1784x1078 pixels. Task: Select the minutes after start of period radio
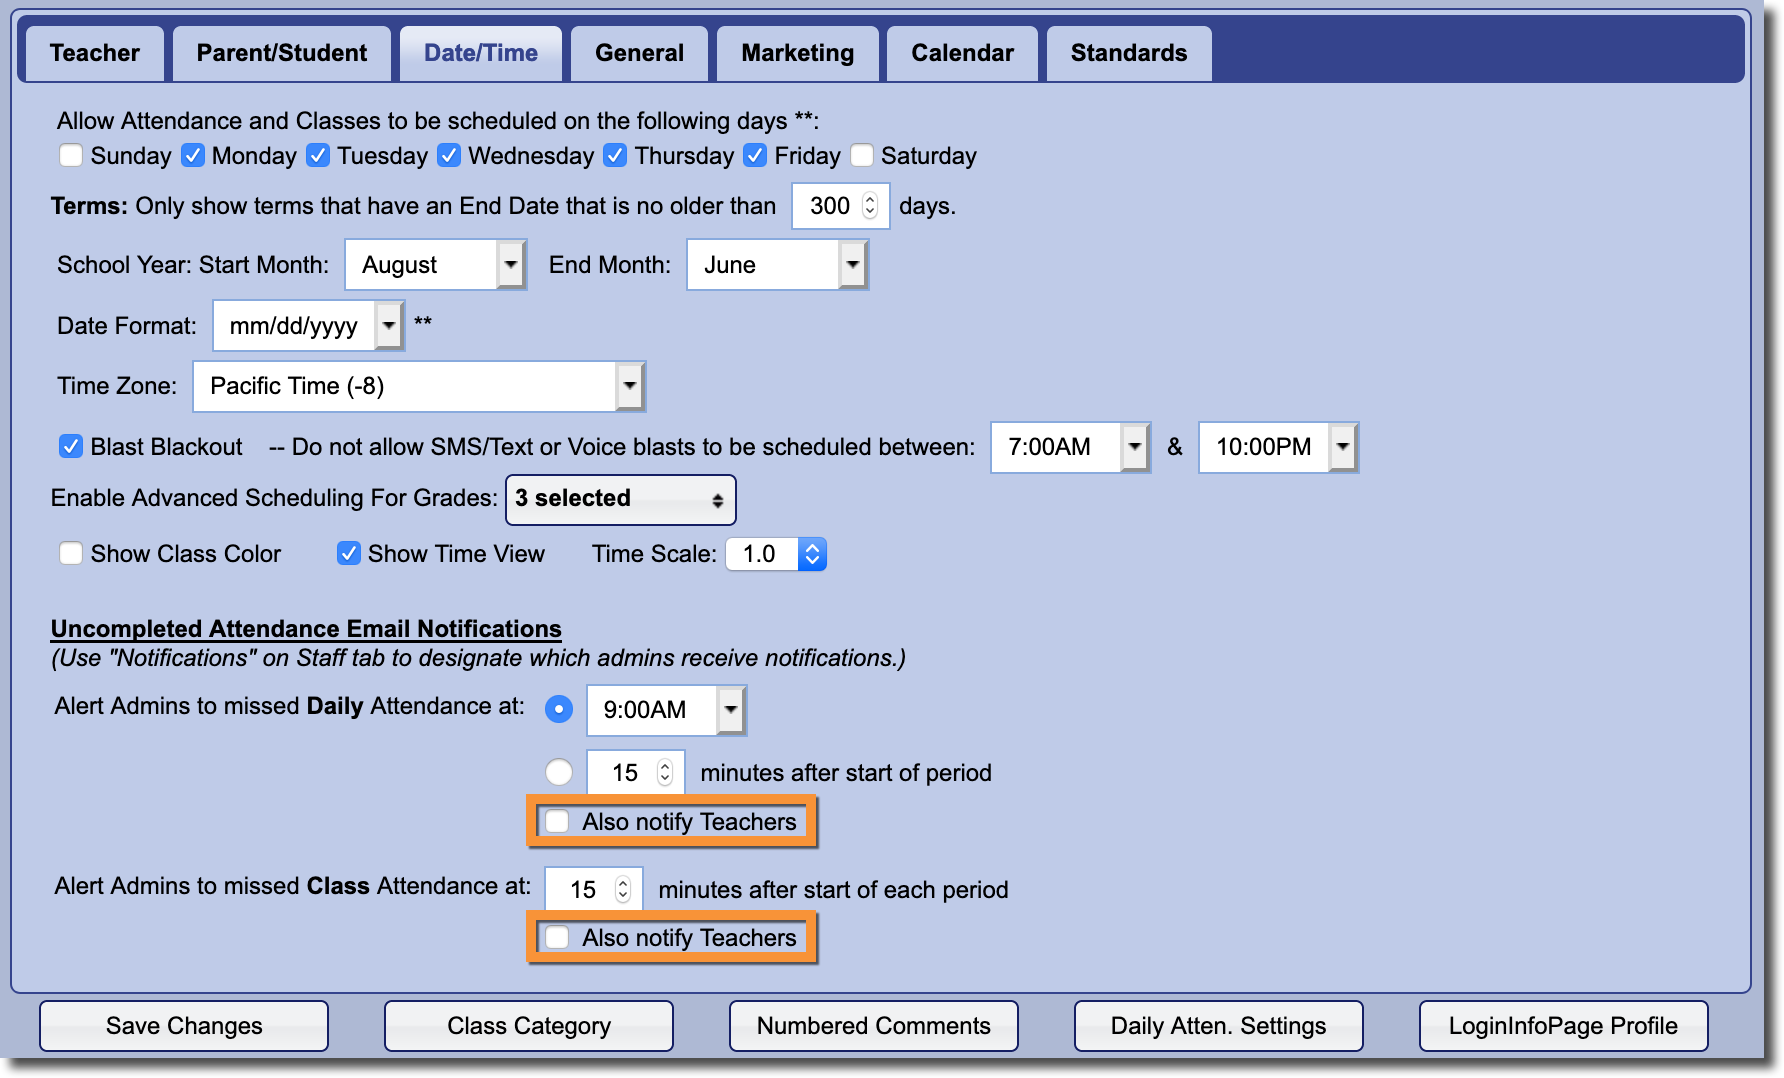tap(559, 772)
